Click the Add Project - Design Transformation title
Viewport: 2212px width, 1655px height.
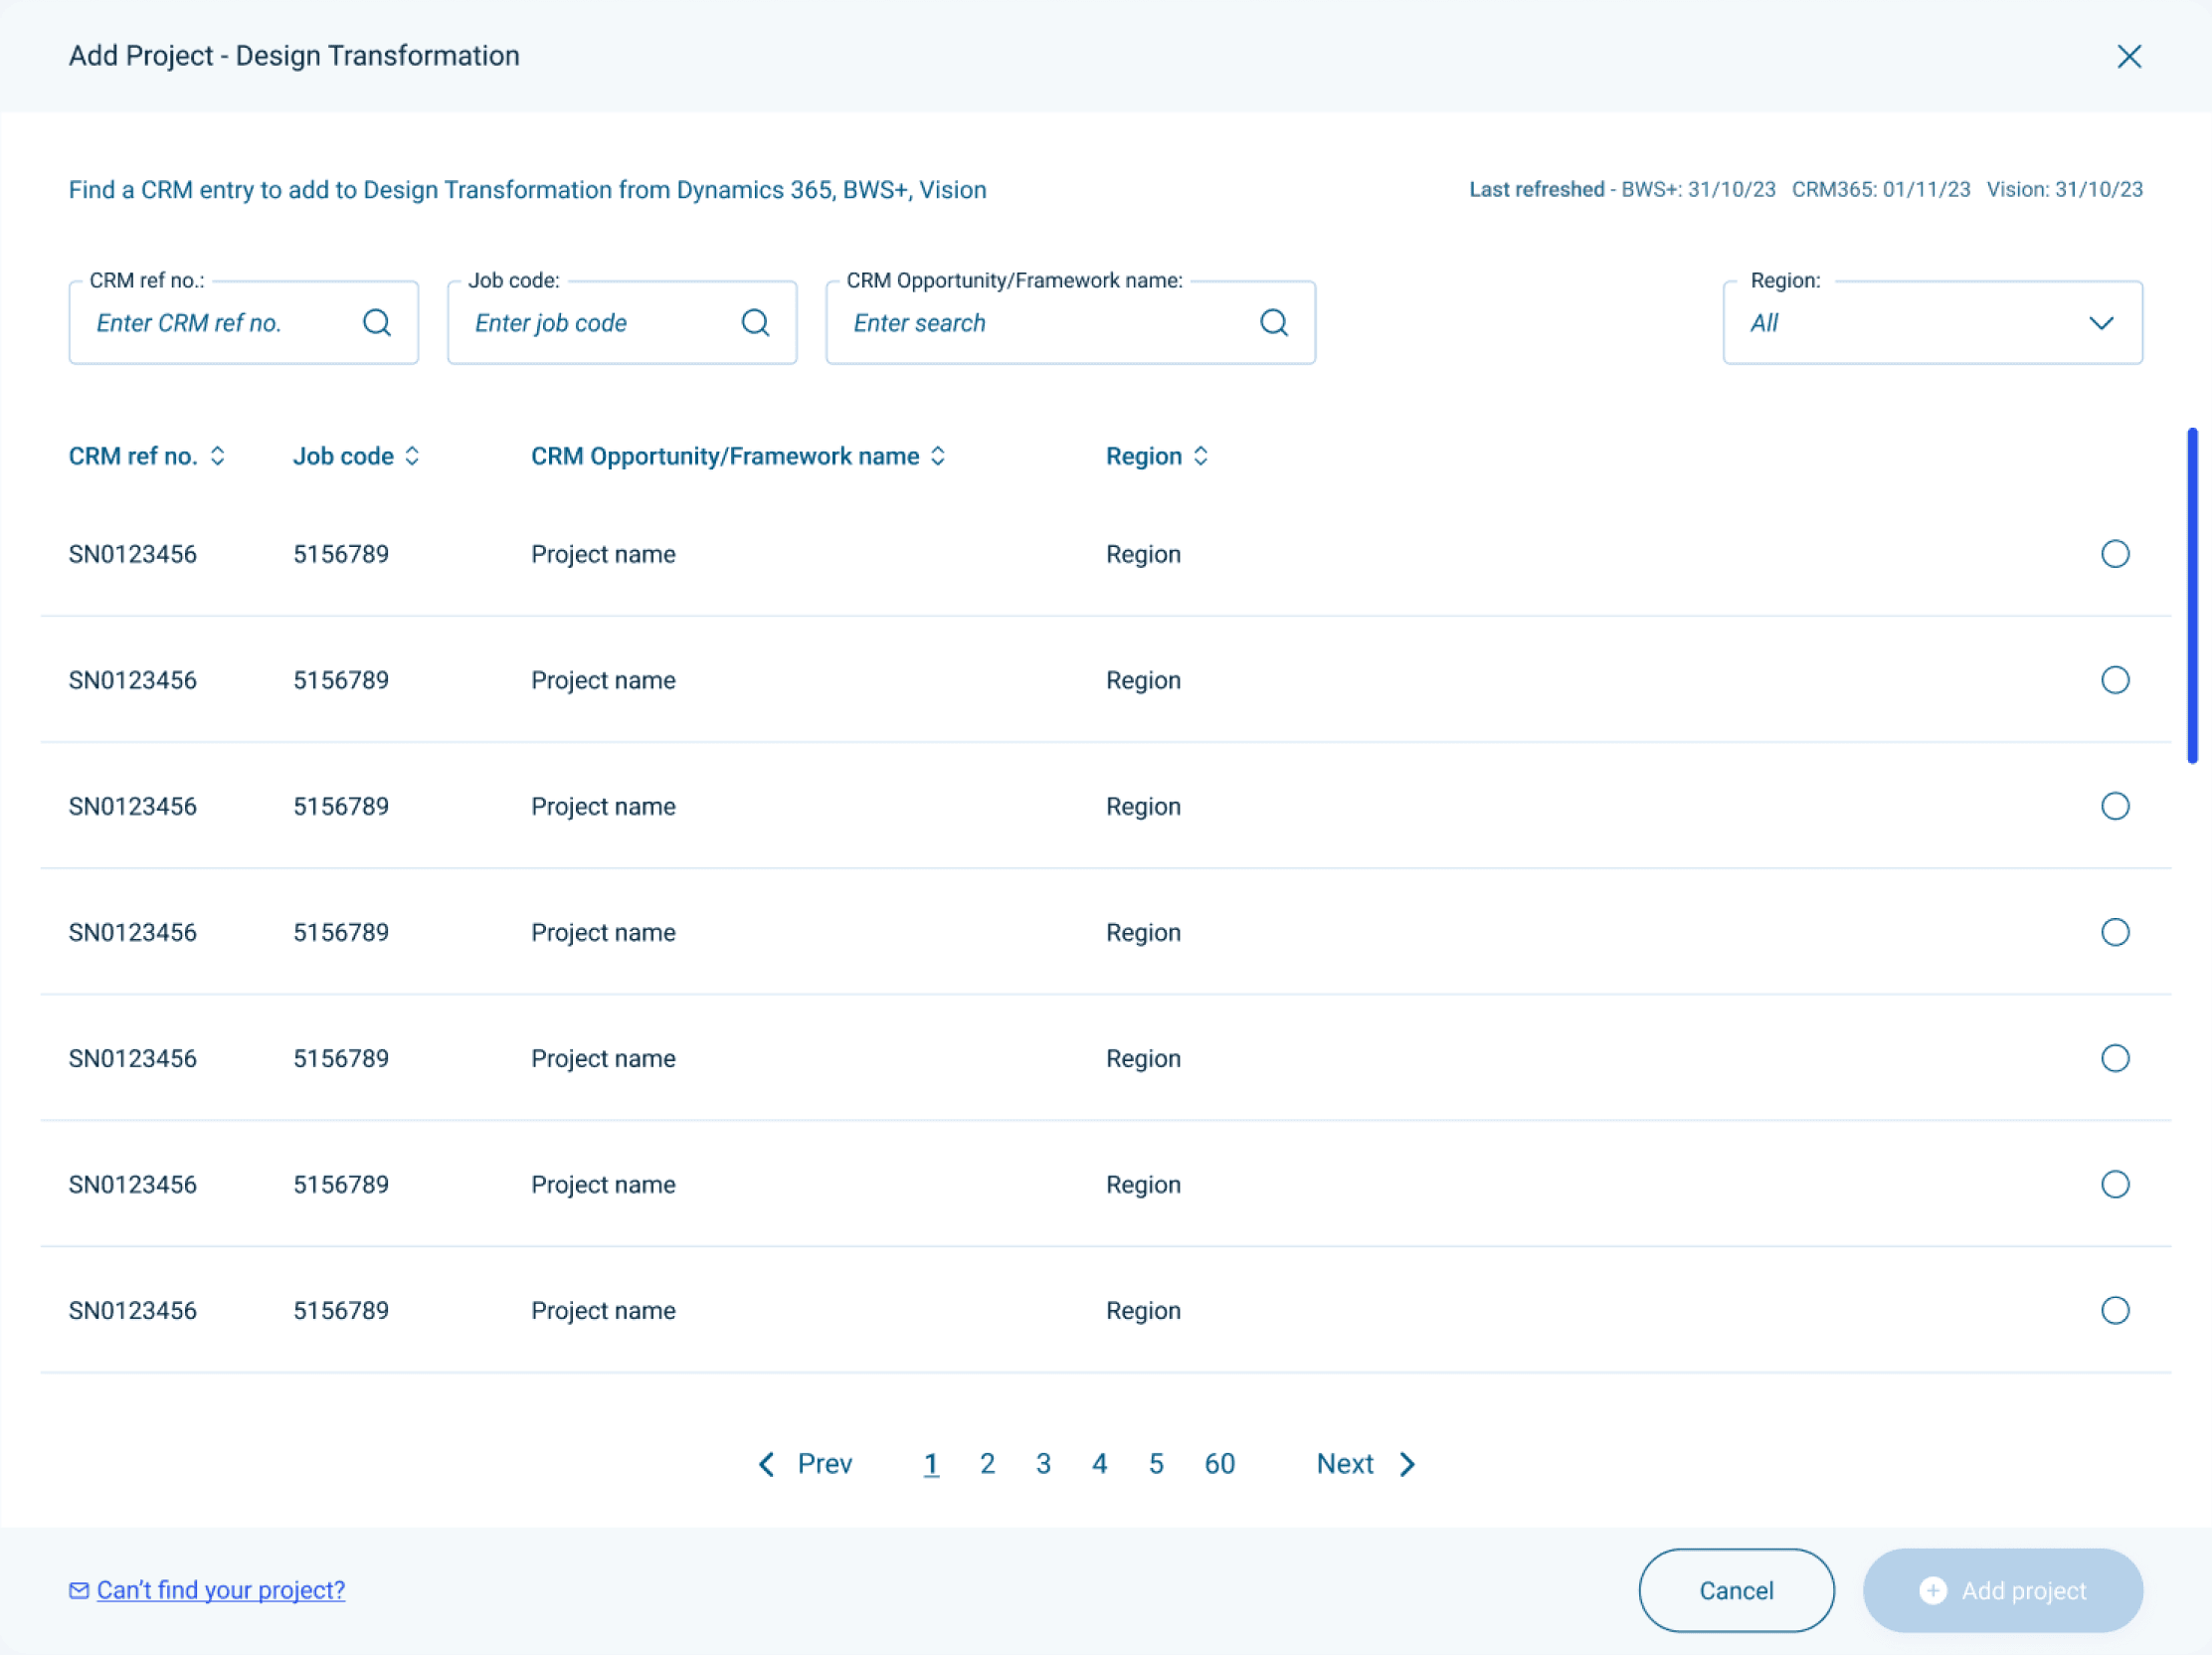click(x=294, y=56)
